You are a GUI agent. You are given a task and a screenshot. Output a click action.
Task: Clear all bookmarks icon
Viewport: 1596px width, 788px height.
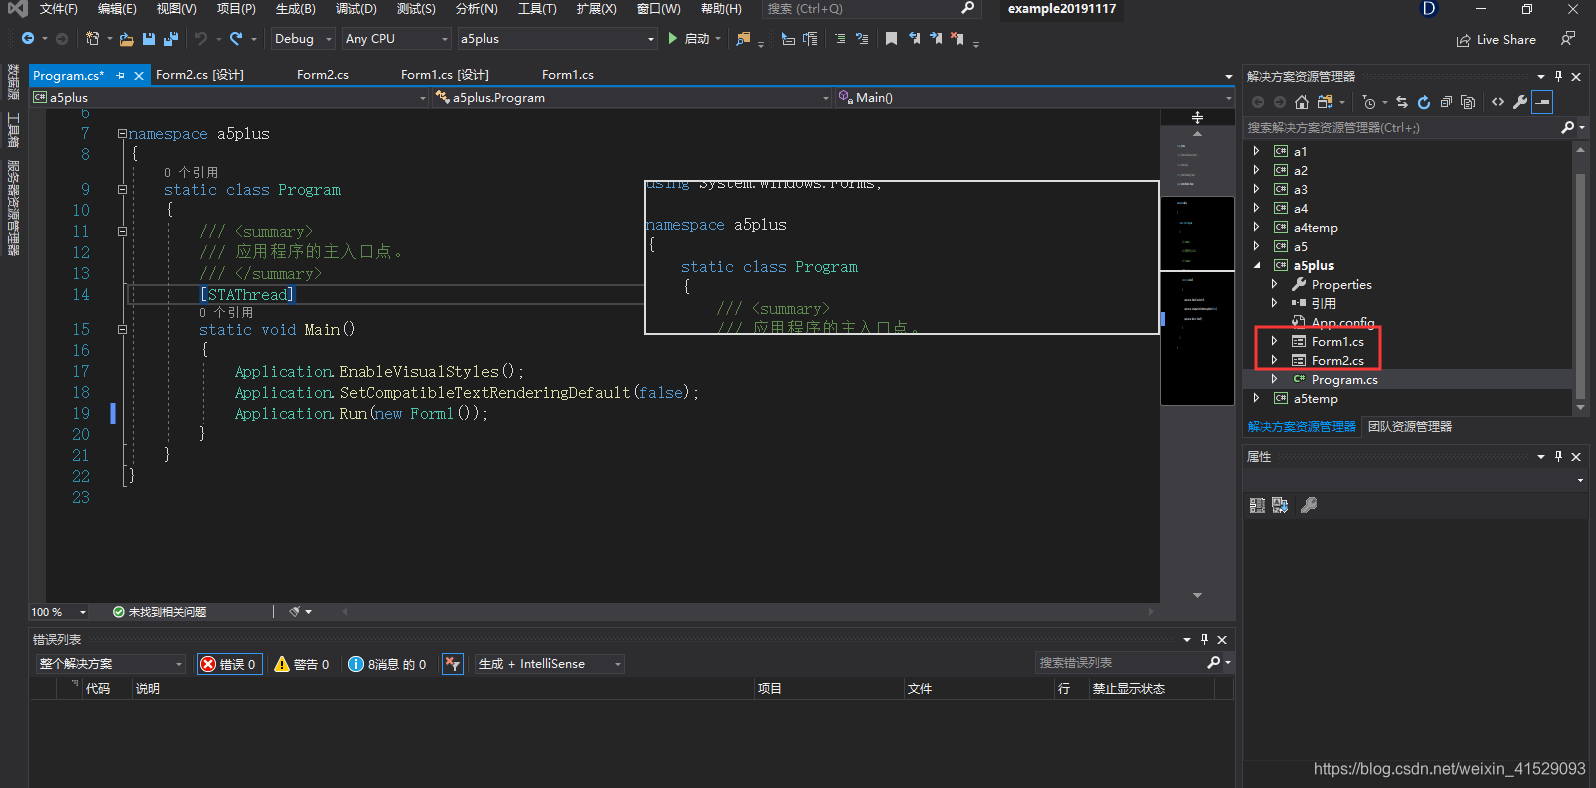tap(958, 39)
